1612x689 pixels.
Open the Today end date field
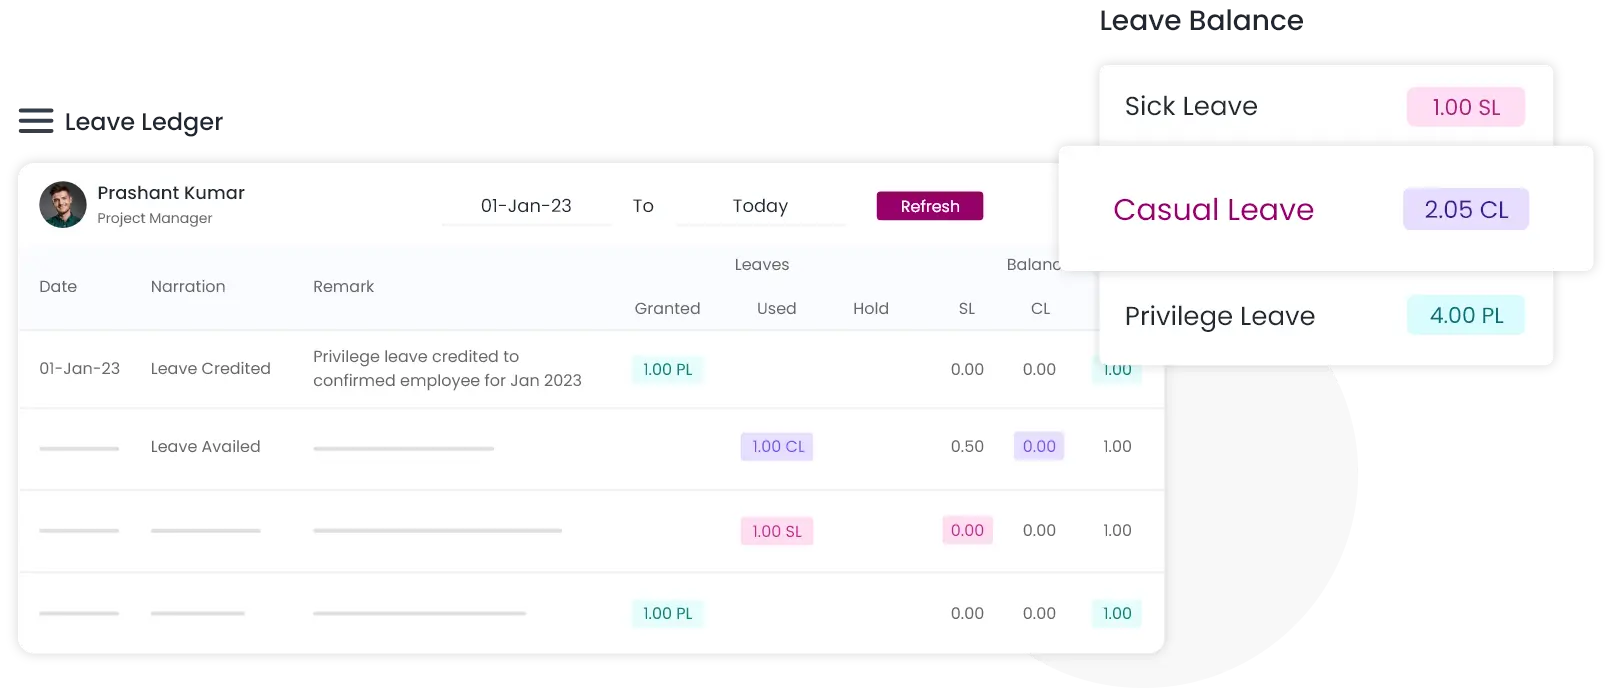click(x=760, y=206)
